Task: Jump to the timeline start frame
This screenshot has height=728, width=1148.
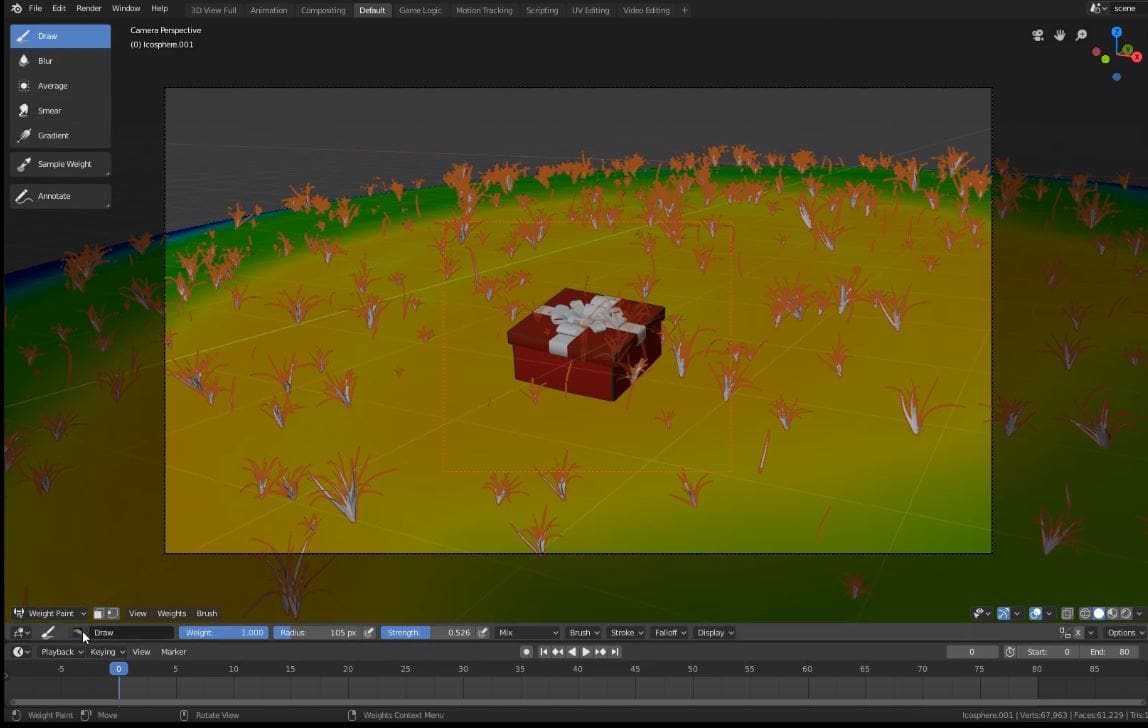Action: pyautogui.click(x=543, y=652)
